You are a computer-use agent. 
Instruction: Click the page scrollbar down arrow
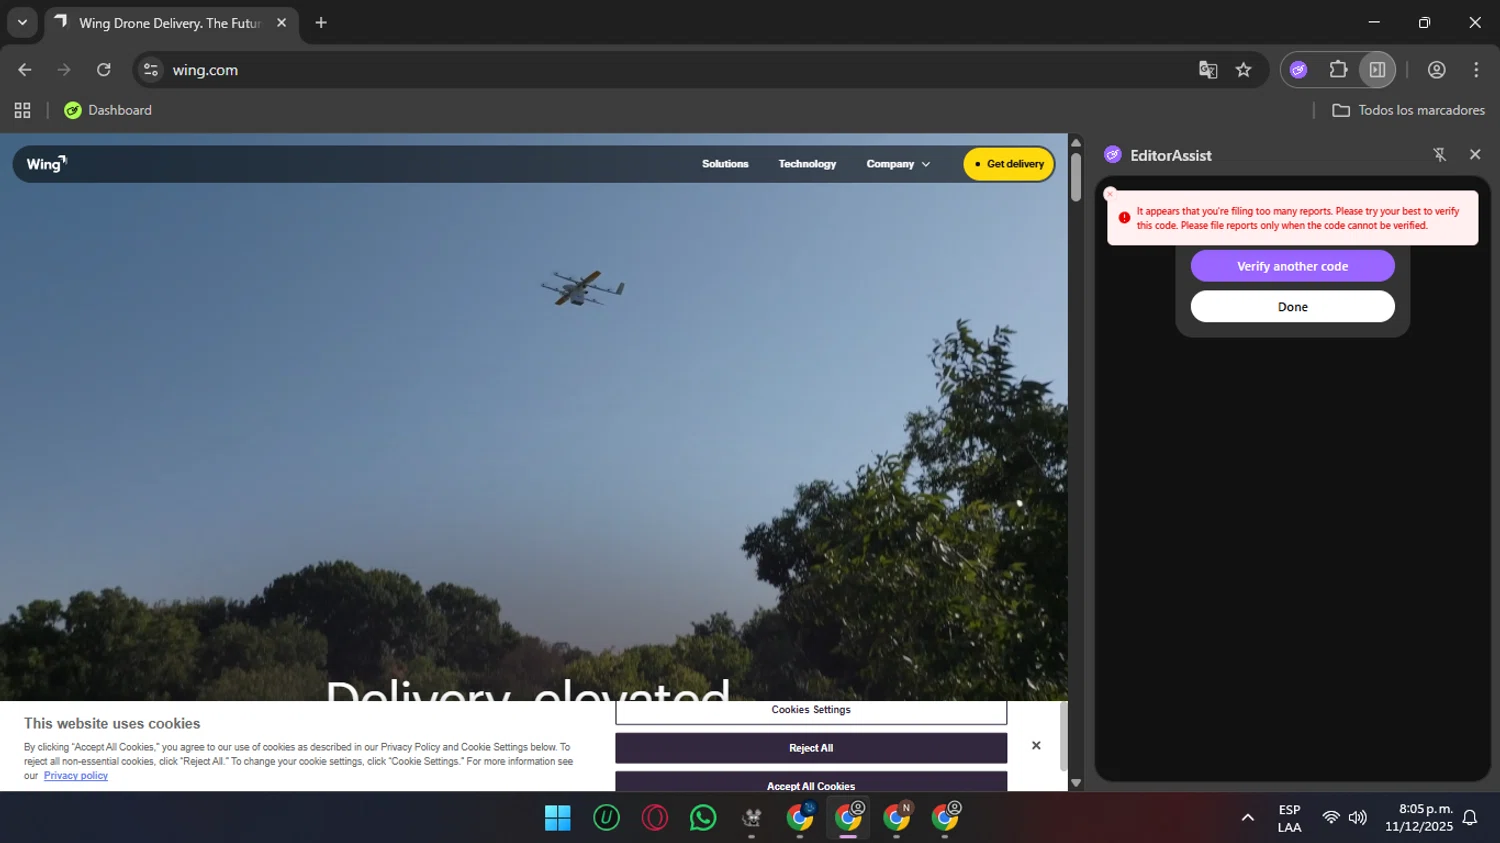[x=1076, y=783]
